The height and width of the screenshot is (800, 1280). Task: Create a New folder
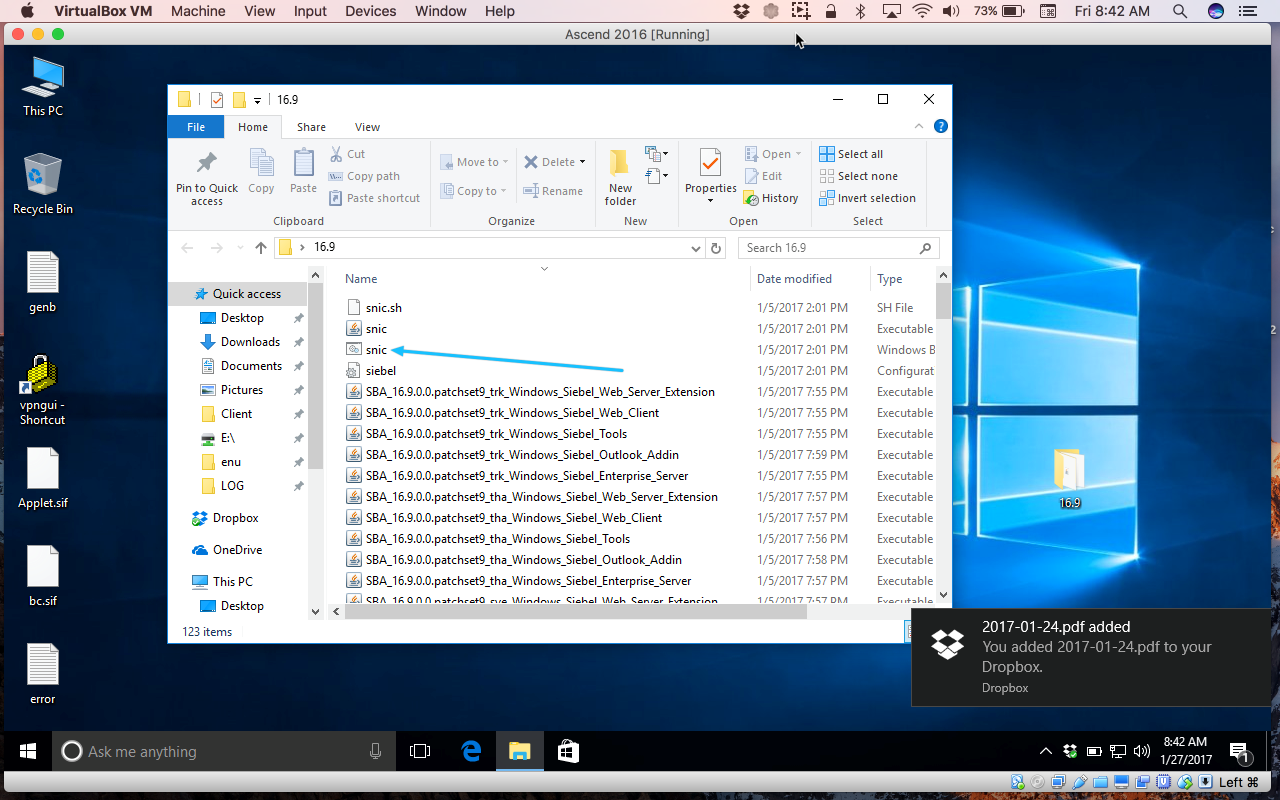point(620,177)
